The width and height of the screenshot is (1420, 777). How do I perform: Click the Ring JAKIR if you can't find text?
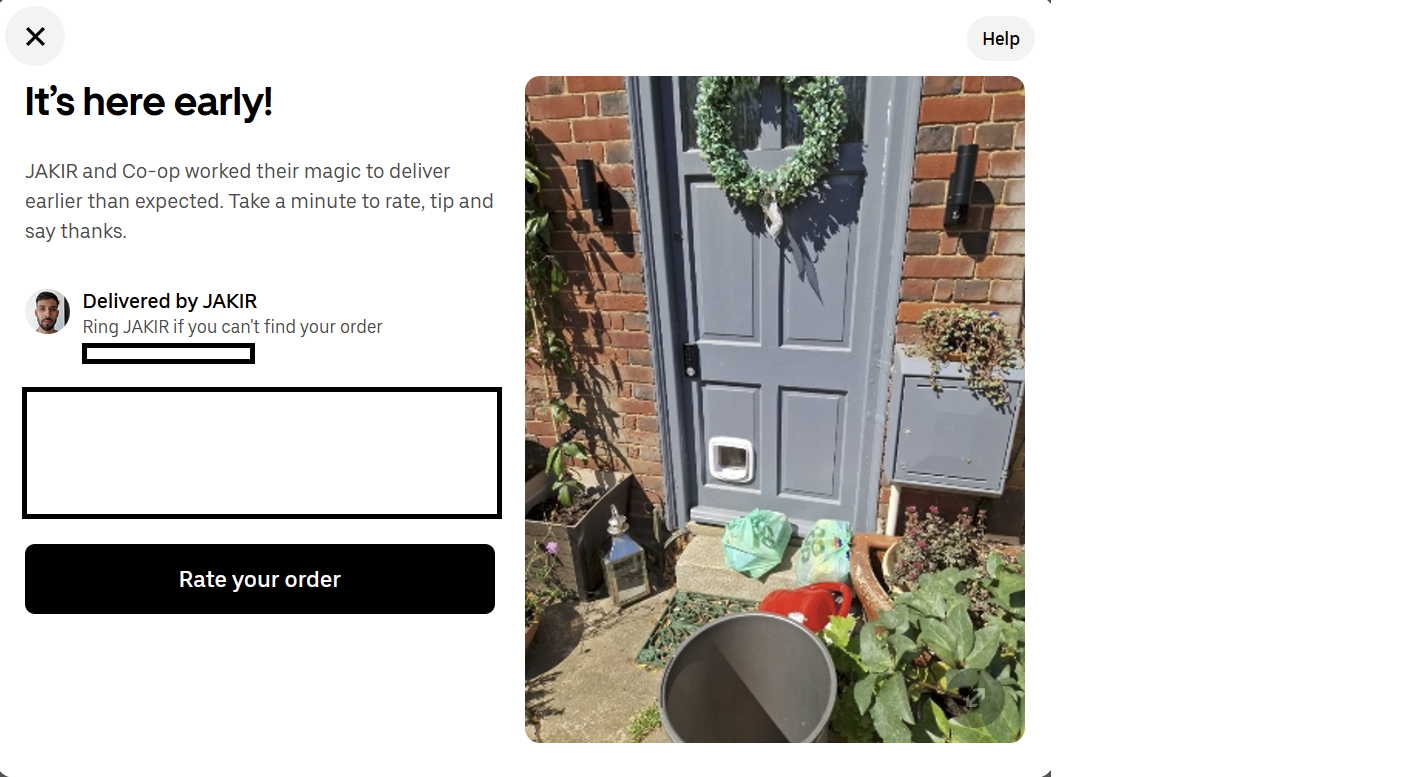coord(232,327)
